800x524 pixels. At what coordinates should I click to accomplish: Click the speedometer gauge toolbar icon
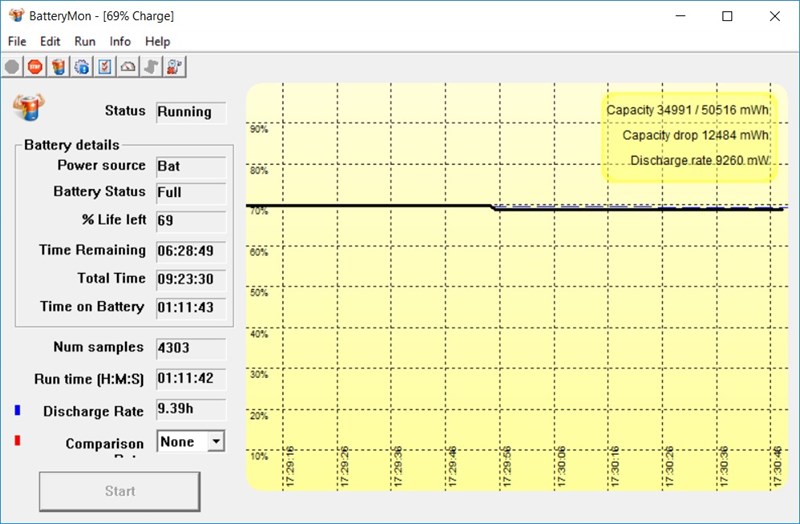(128, 67)
